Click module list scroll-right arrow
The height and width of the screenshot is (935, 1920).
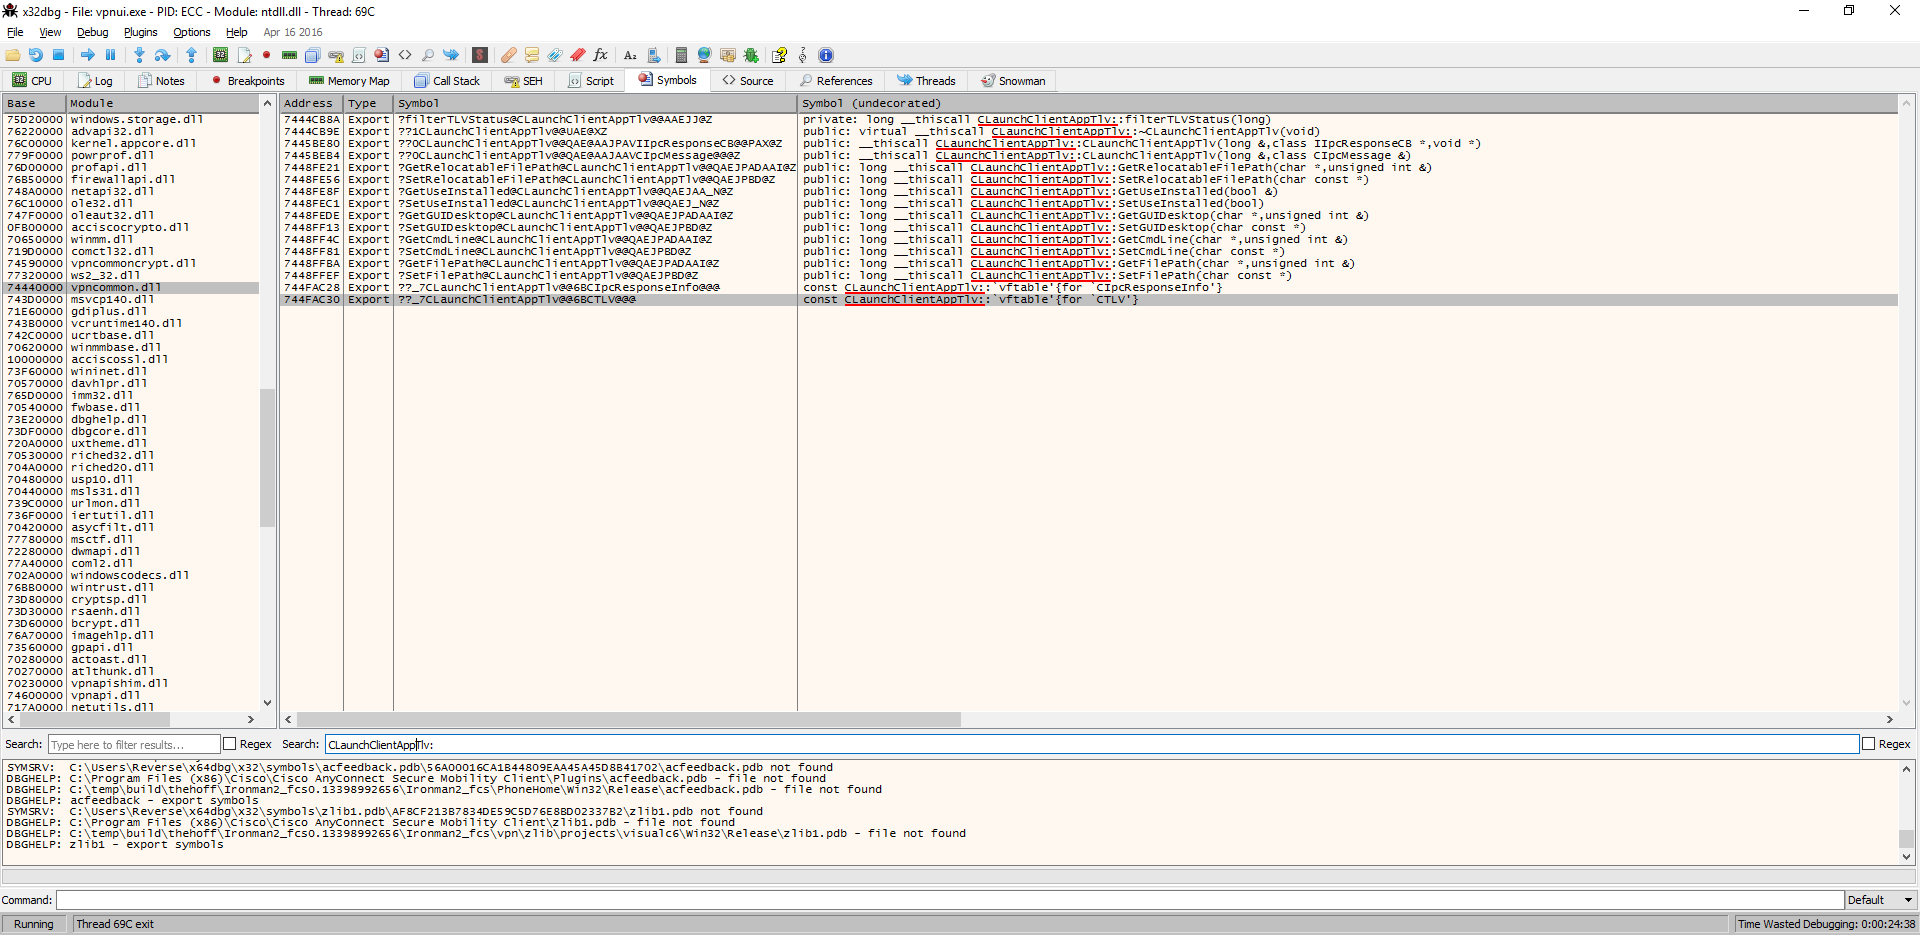(251, 719)
